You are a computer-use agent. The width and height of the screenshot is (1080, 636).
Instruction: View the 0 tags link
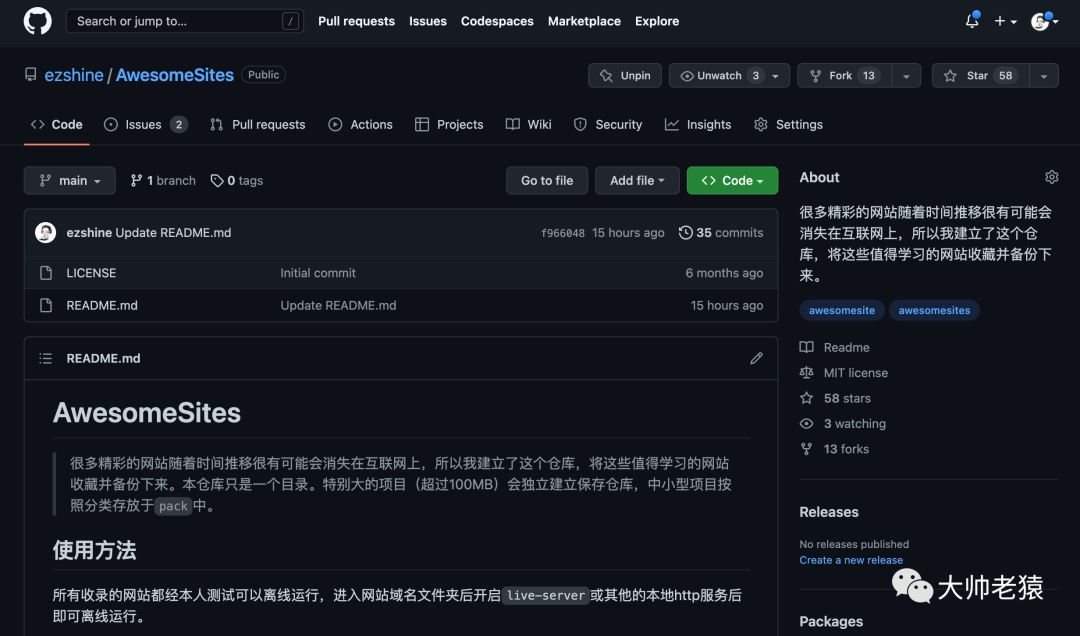237,181
